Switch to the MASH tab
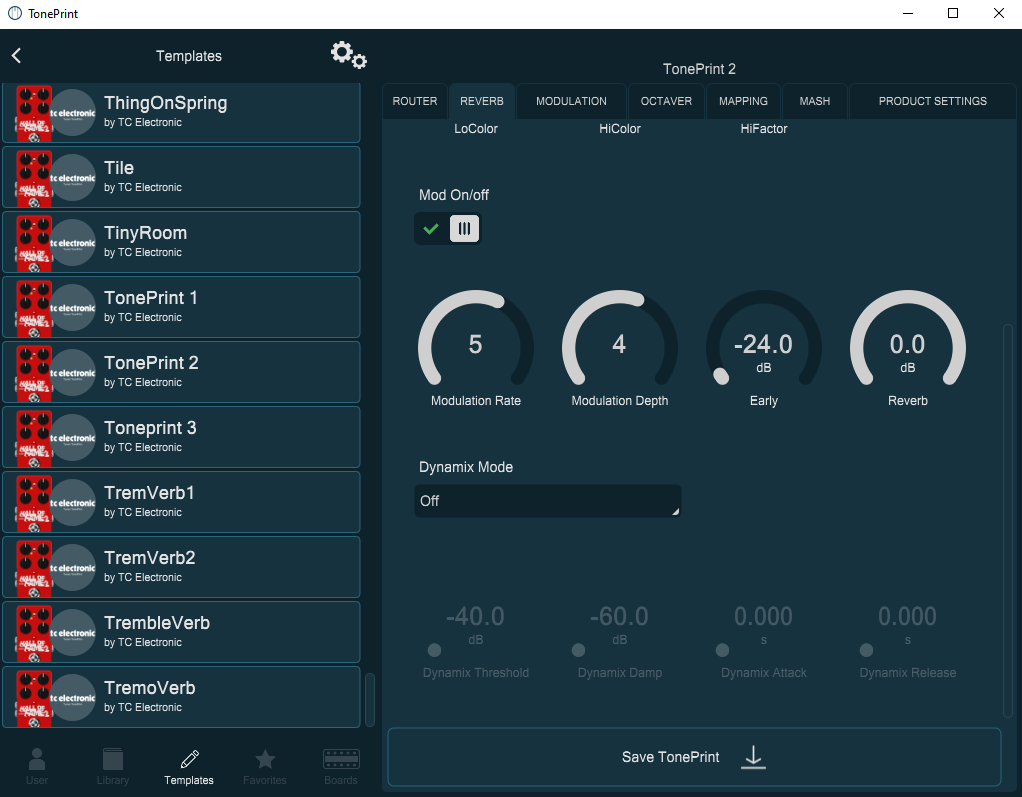The image size is (1022, 797). click(x=815, y=101)
